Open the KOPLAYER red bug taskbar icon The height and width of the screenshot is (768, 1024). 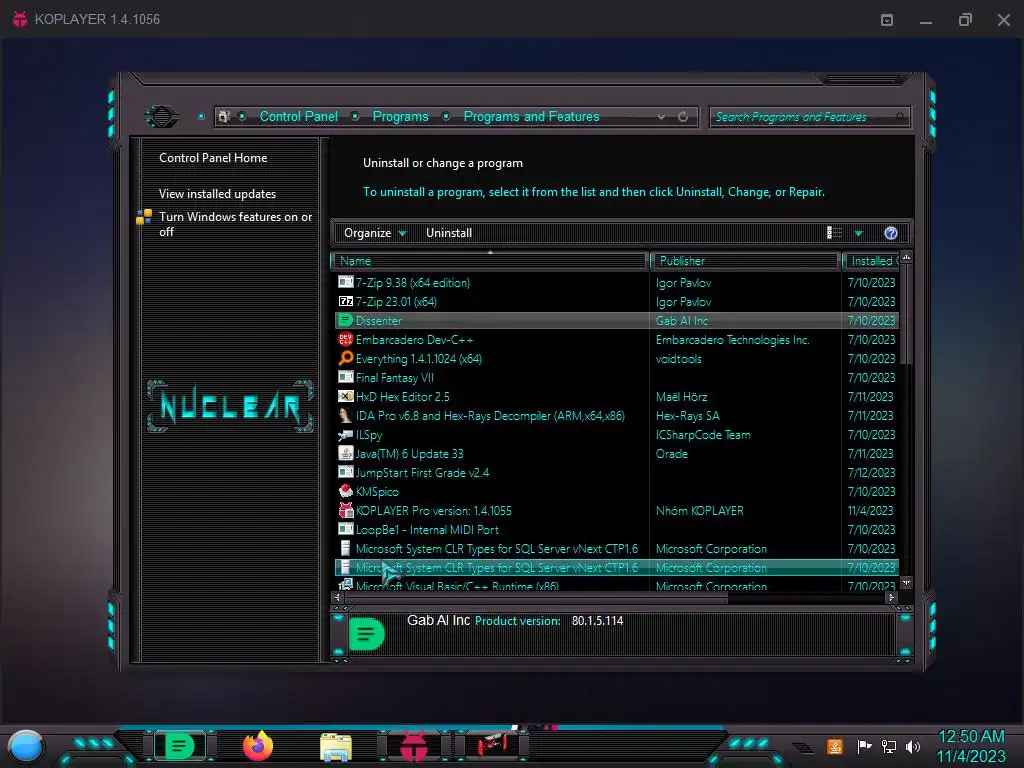(x=413, y=746)
